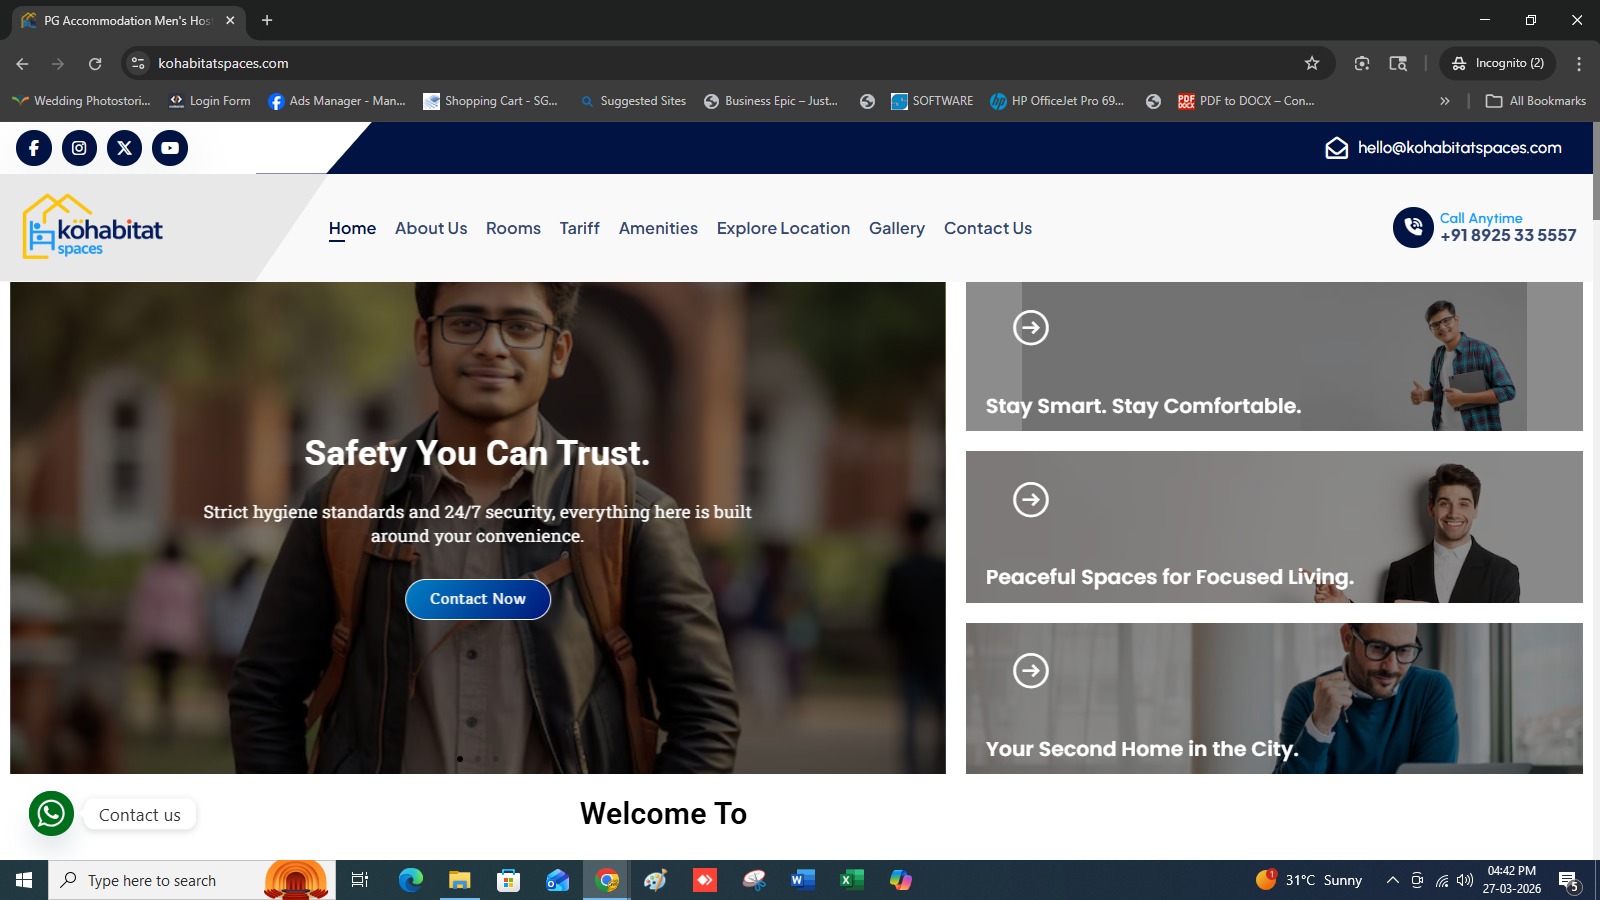Click the green WhatsApp chat icon
Screen dimensions: 1600x900
[51, 814]
